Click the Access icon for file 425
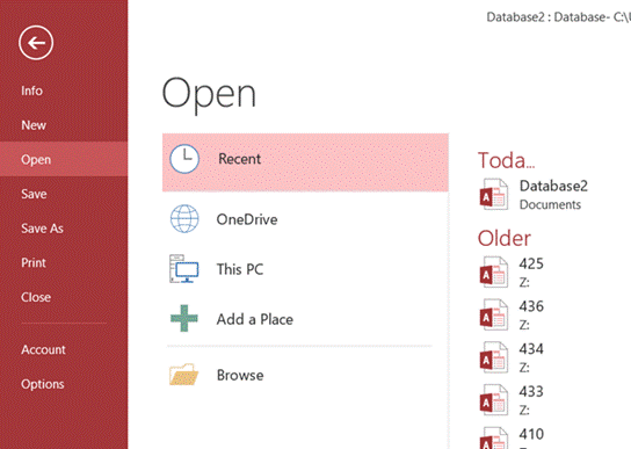 point(494,272)
